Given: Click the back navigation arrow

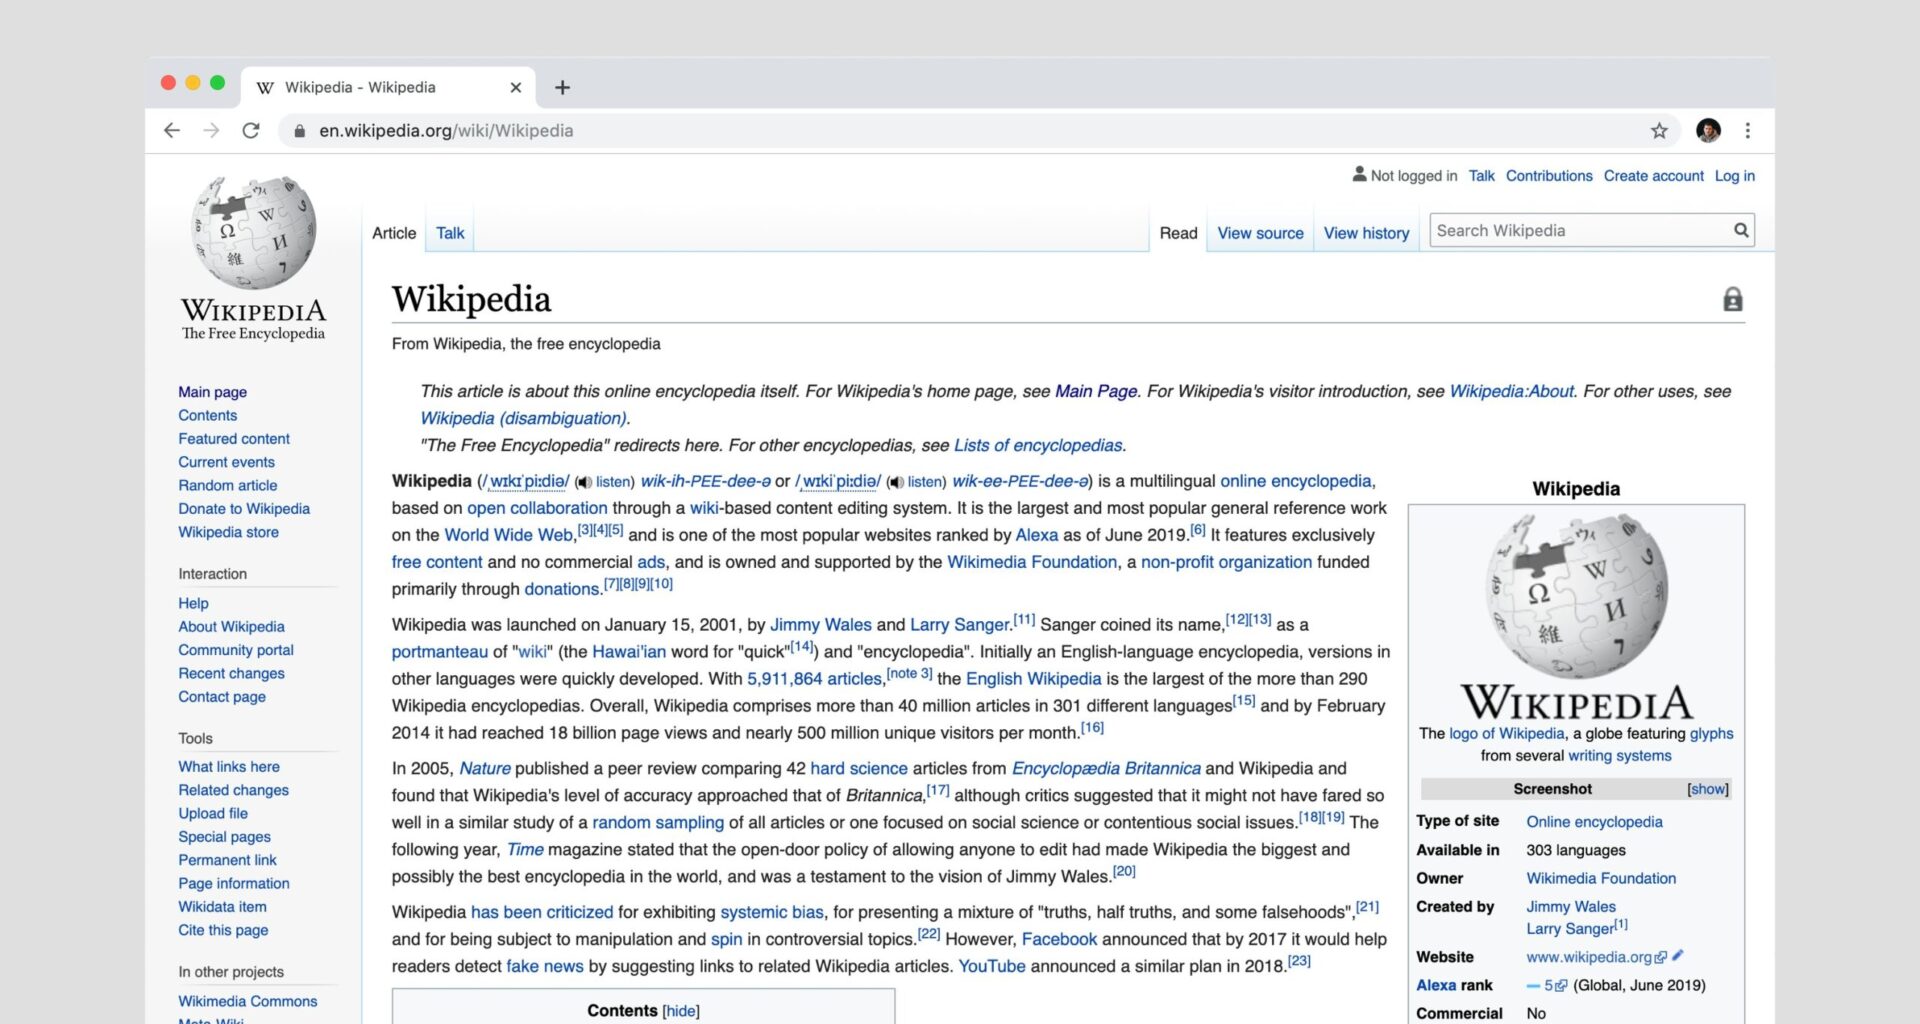Looking at the screenshot, I should (172, 130).
